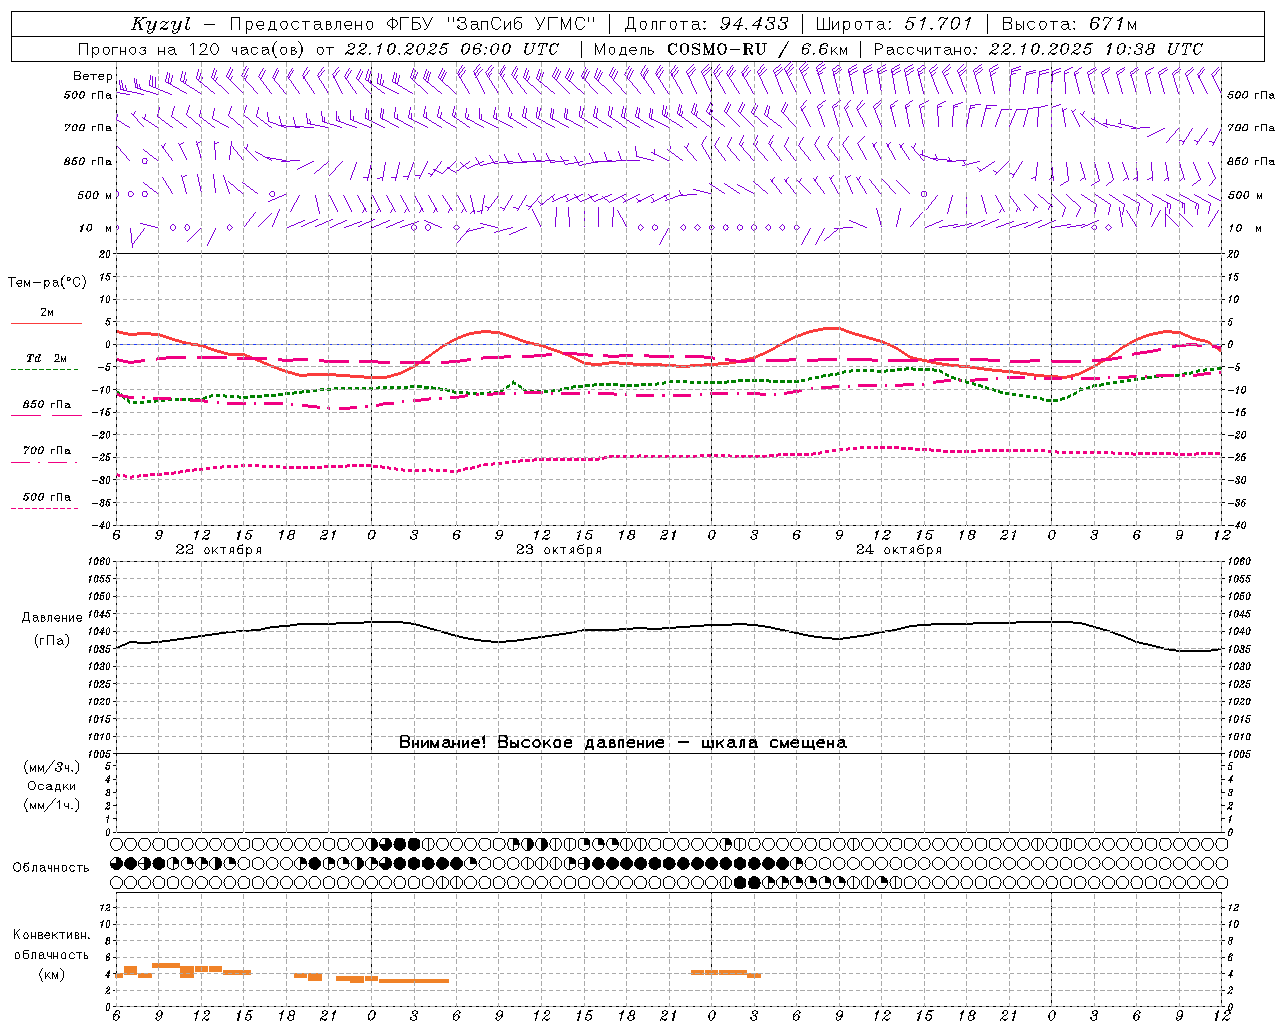Click the (гПа) unit under Давление
Viewport: 1280px width, 1024px height.
tap(52, 641)
